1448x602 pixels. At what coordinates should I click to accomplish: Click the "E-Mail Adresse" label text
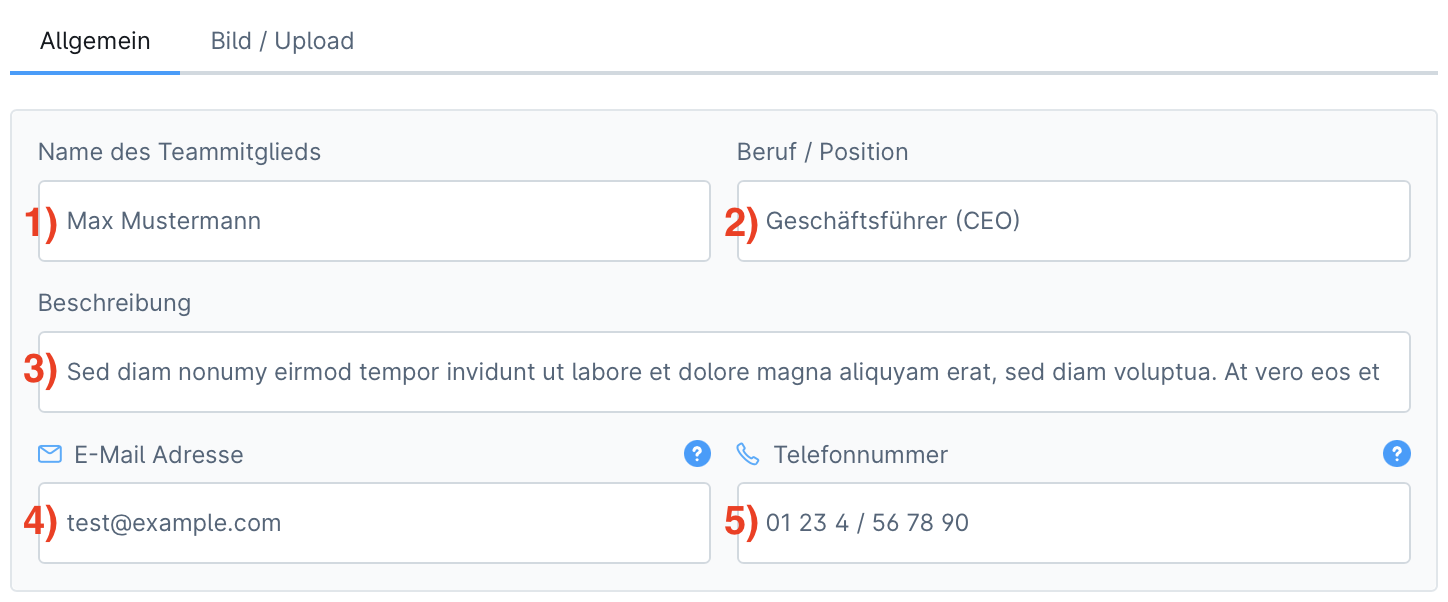coord(159,455)
